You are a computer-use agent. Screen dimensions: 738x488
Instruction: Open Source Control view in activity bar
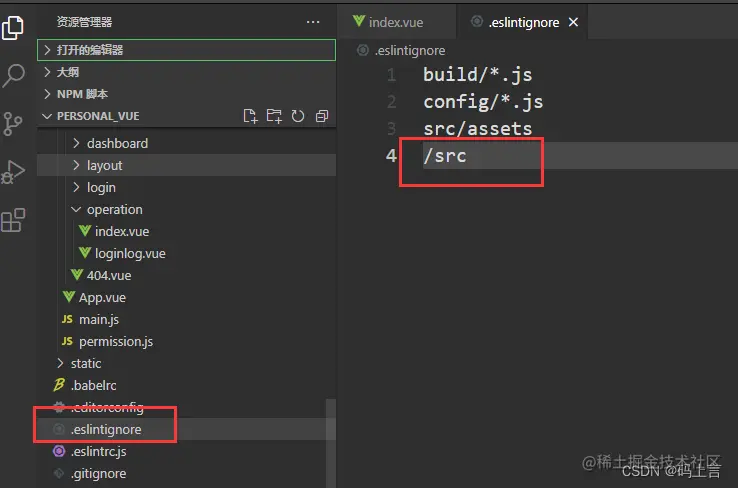[x=12, y=124]
